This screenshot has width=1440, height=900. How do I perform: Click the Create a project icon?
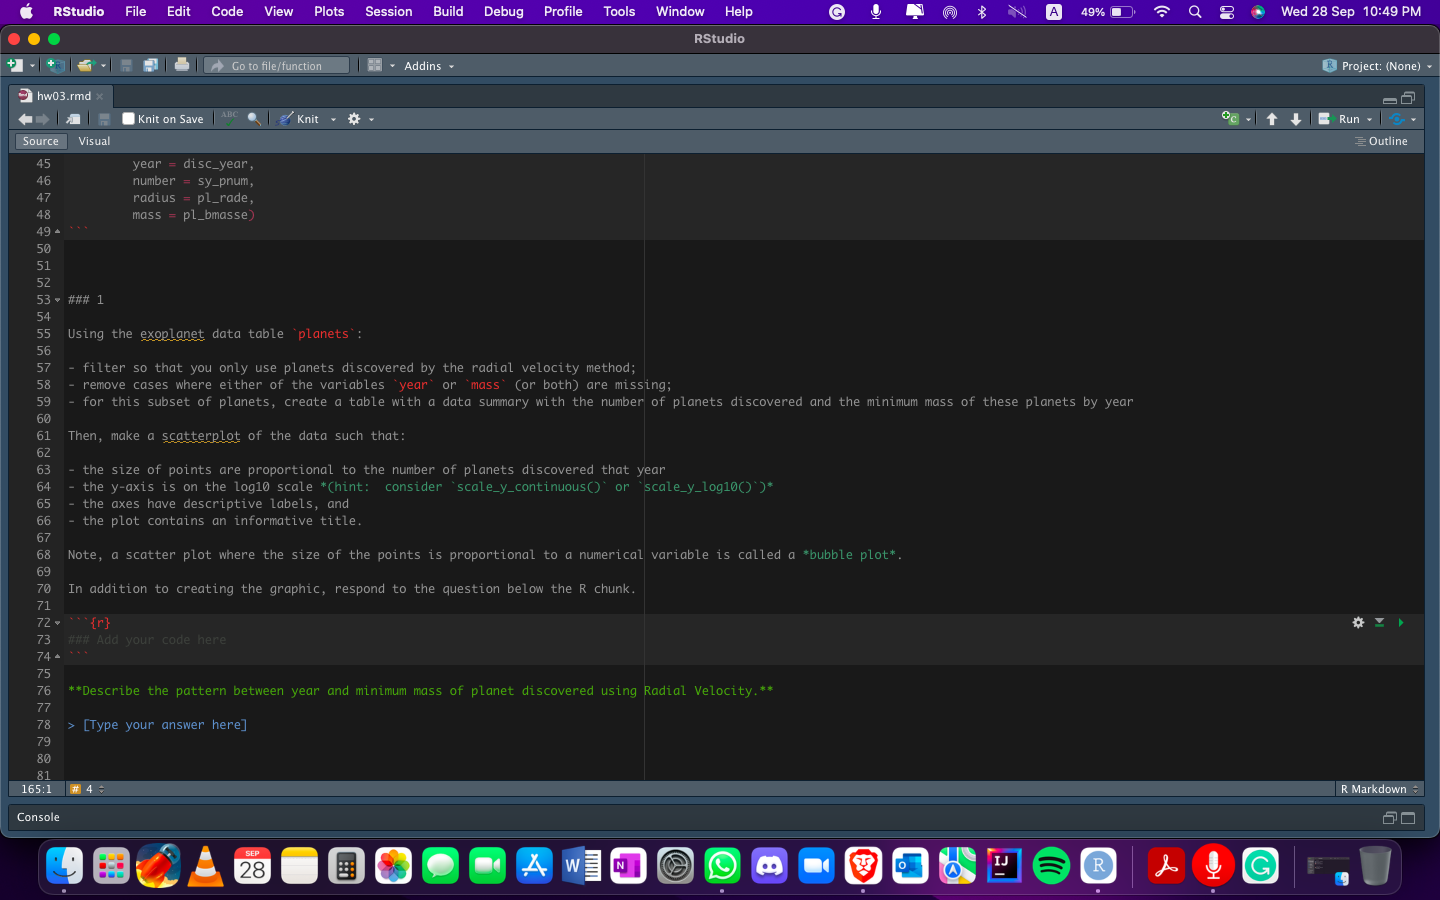click(56, 65)
